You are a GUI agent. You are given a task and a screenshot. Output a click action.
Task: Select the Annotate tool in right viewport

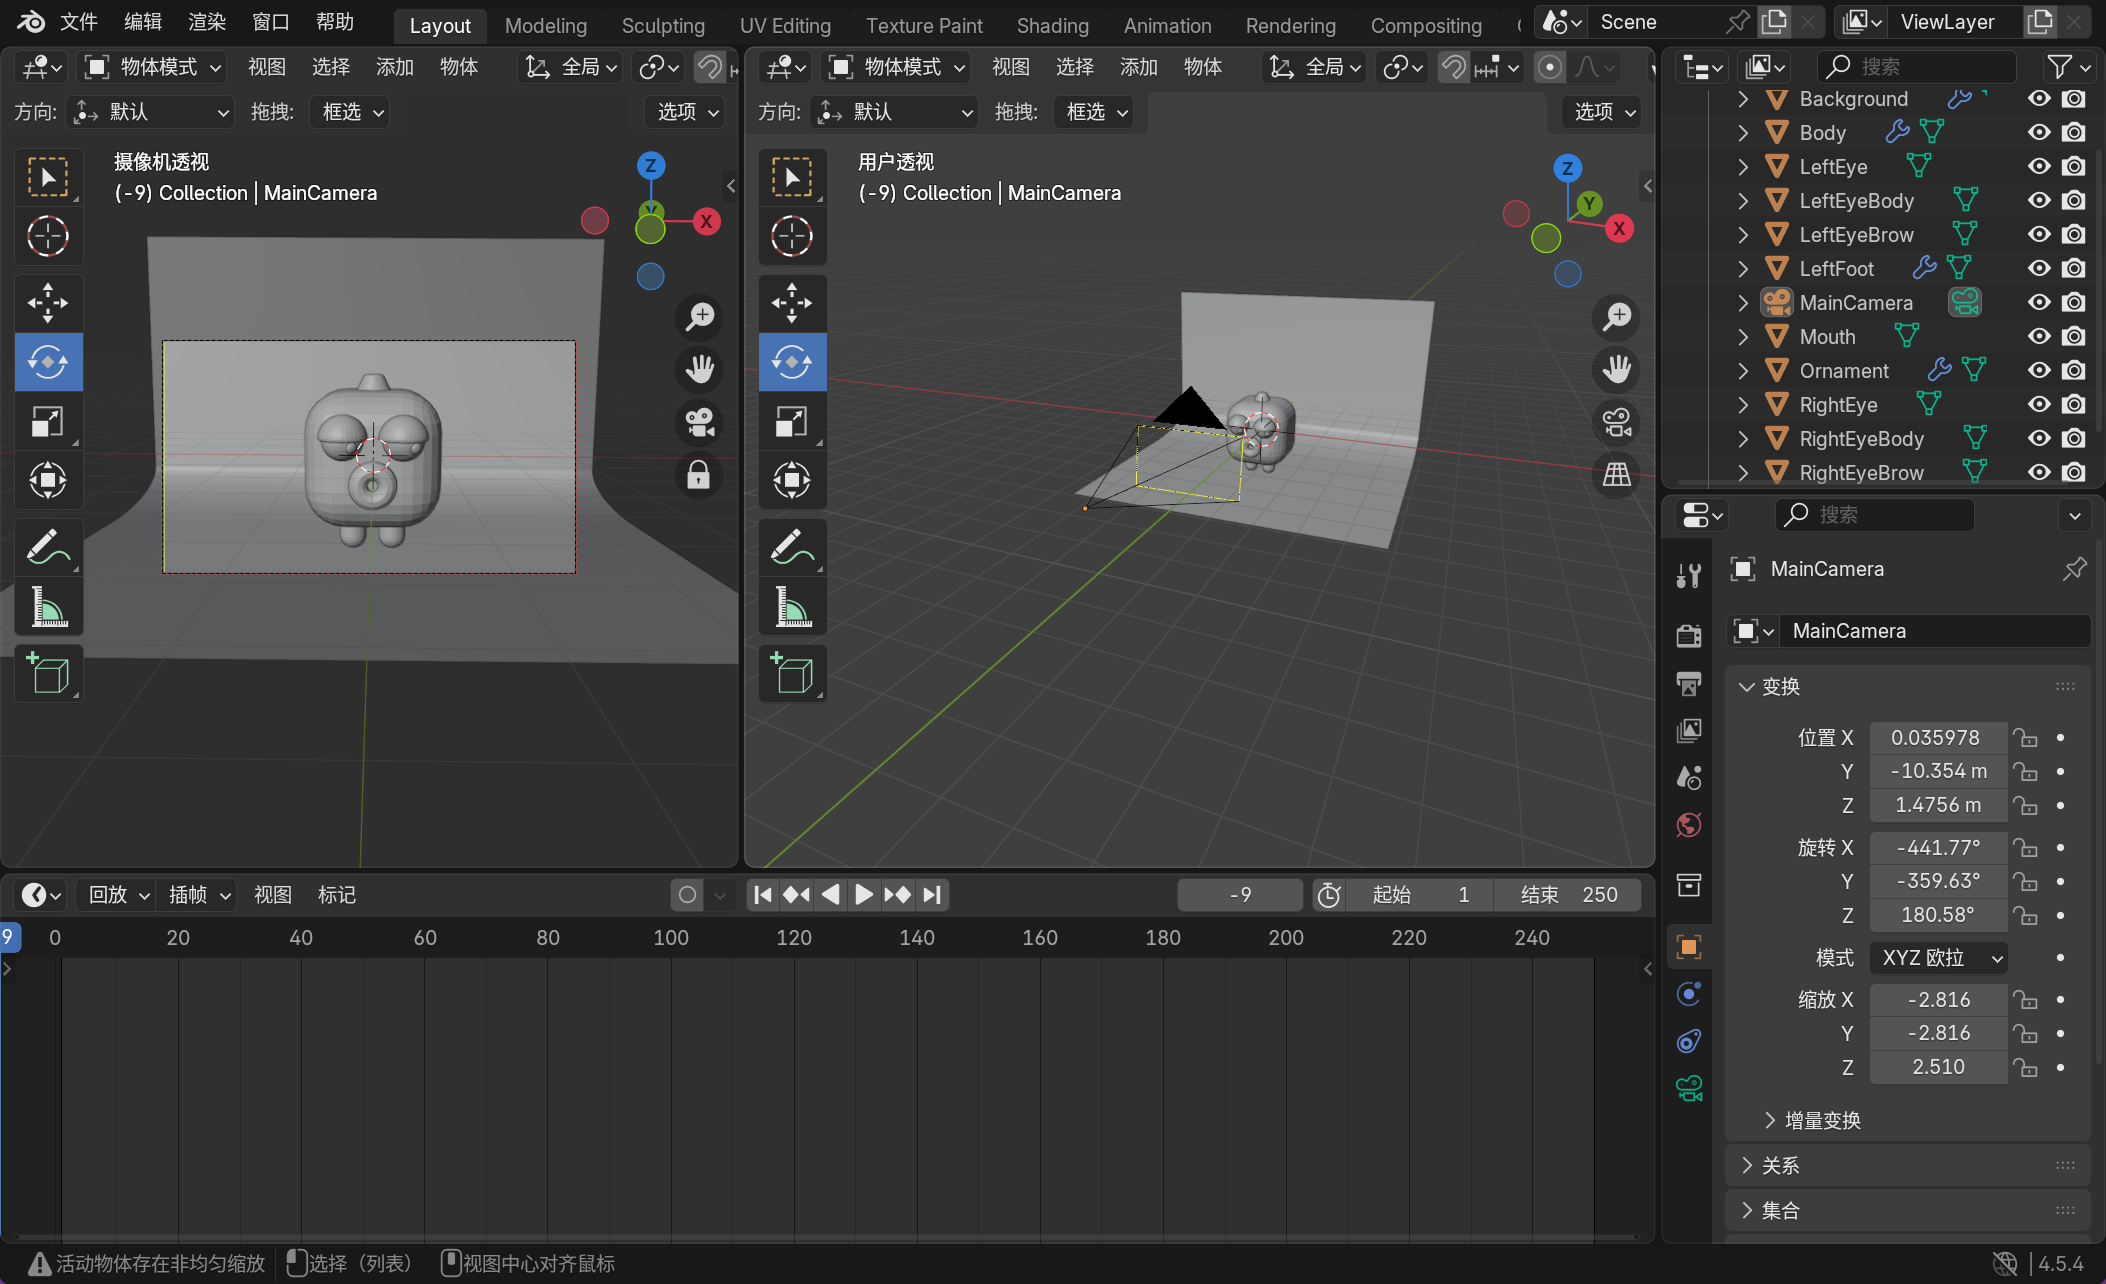[791, 547]
